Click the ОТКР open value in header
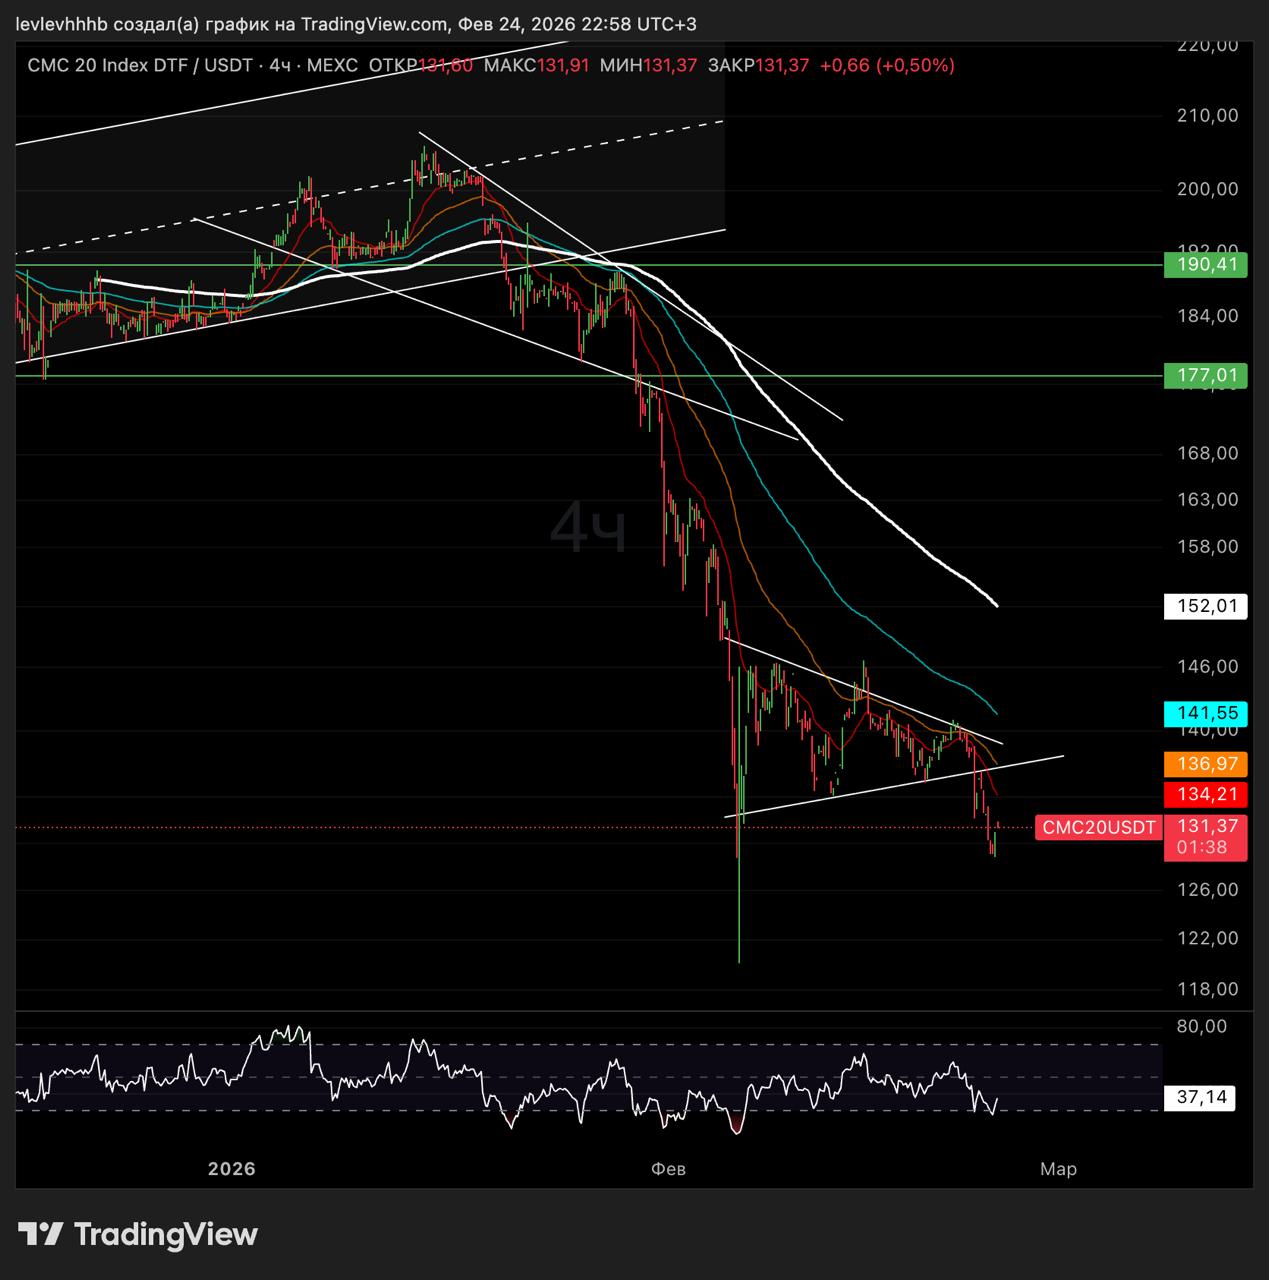Image resolution: width=1269 pixels, height=1280 pixels. pyautogui.click(x=420, y=65)
